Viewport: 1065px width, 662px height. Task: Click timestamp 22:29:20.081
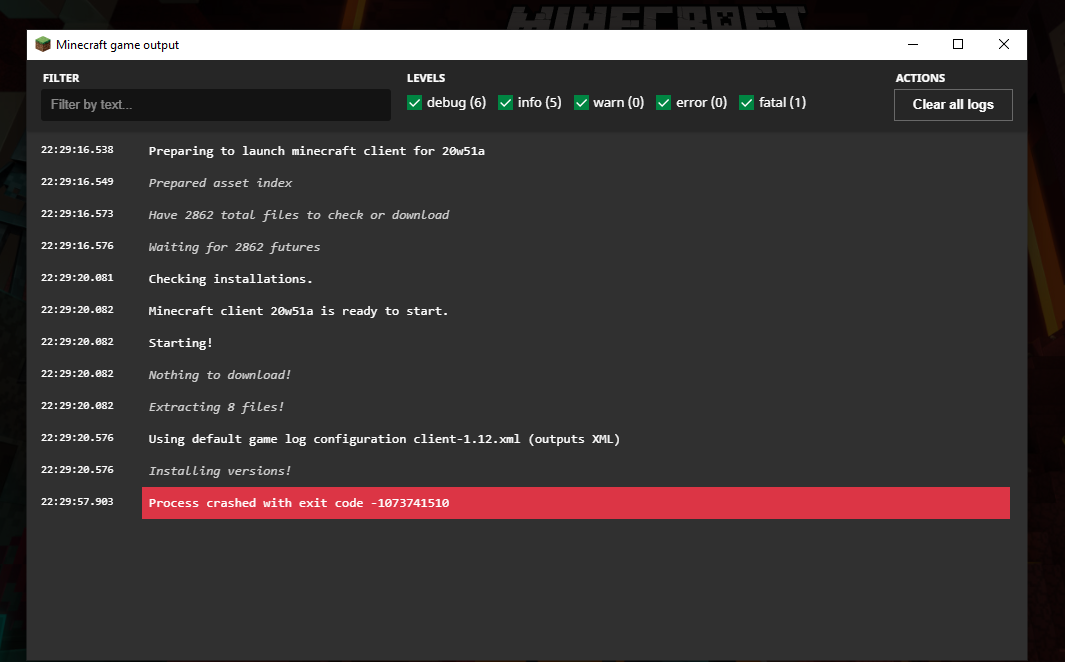[77, 278]
